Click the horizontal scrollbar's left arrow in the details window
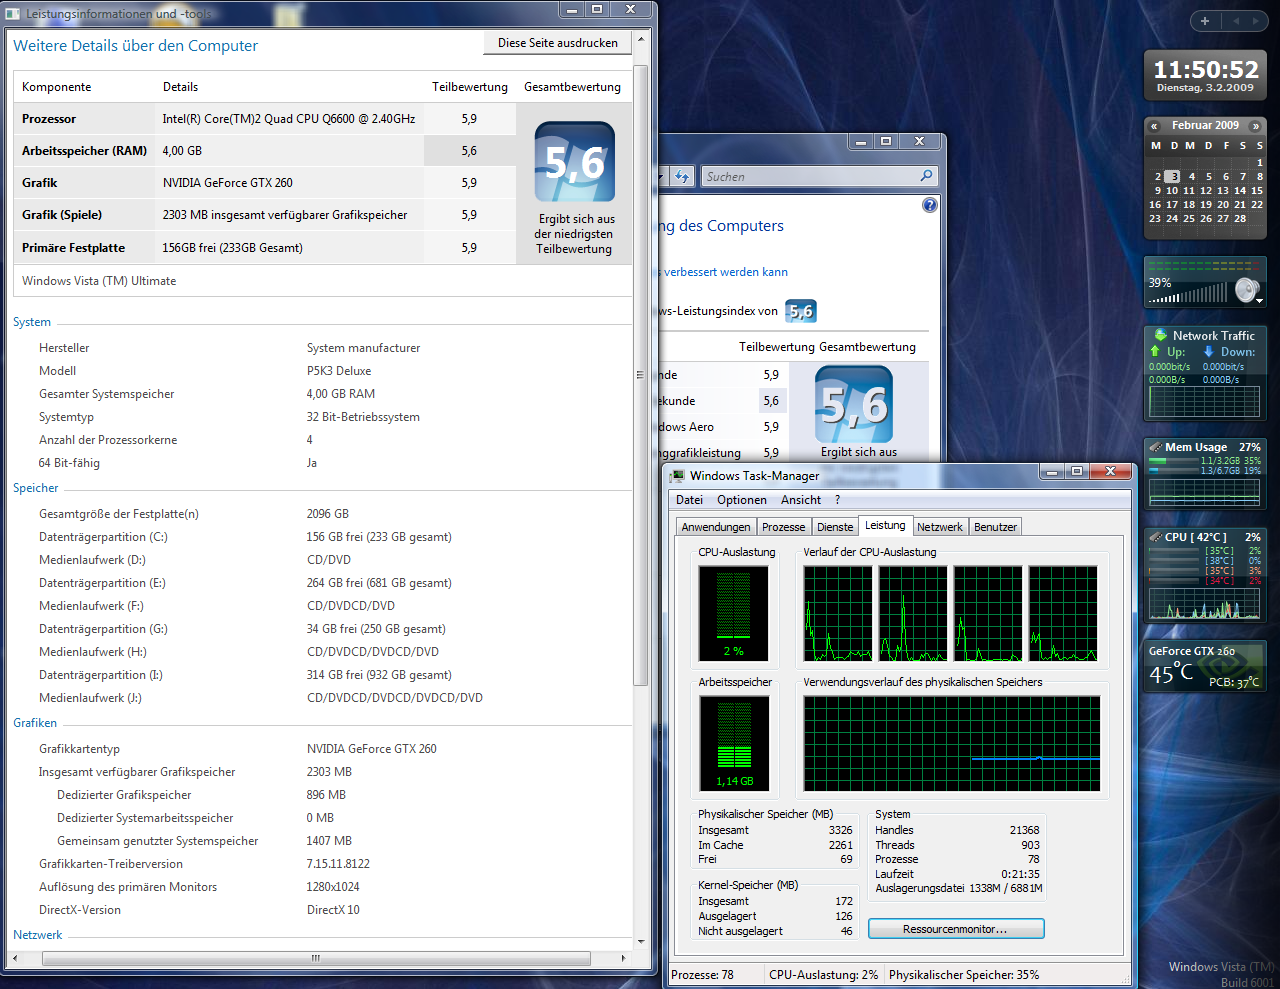 click(x=14, y=958)
